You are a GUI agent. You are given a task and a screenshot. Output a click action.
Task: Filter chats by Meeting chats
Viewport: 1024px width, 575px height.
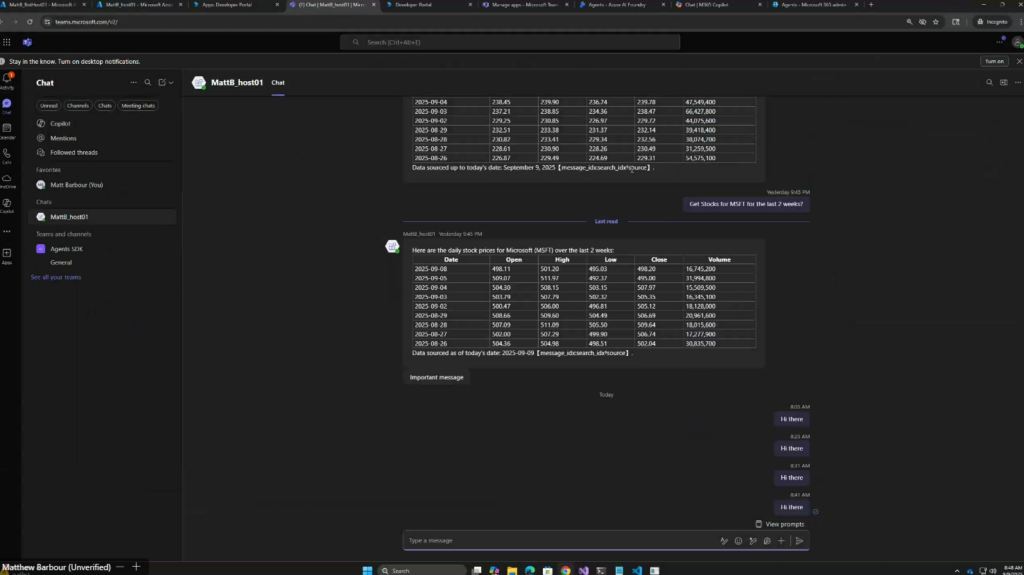pyautogui.click(x=138, y=106)
